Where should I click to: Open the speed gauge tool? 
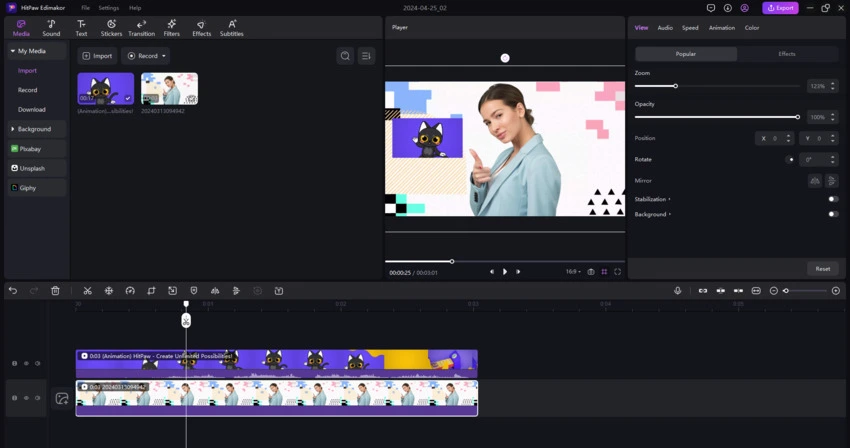tap(130, 291)
